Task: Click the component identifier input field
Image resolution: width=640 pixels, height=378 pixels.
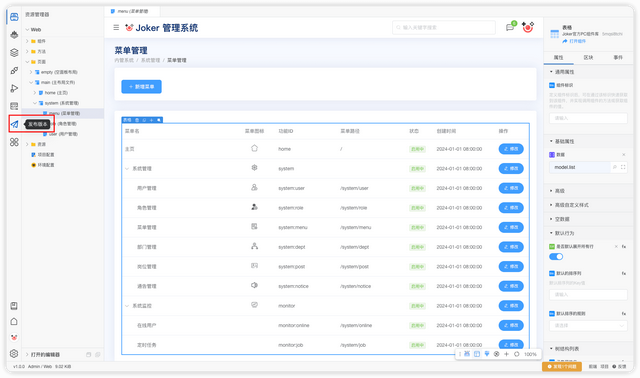Action: (x=588, y=118)
